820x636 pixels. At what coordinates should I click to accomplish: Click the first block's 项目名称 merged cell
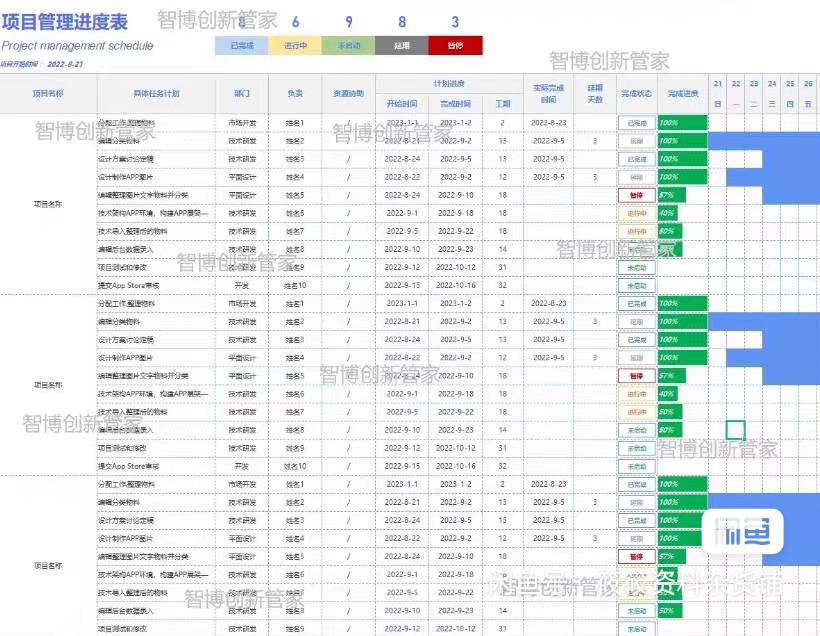pos(48,204)
